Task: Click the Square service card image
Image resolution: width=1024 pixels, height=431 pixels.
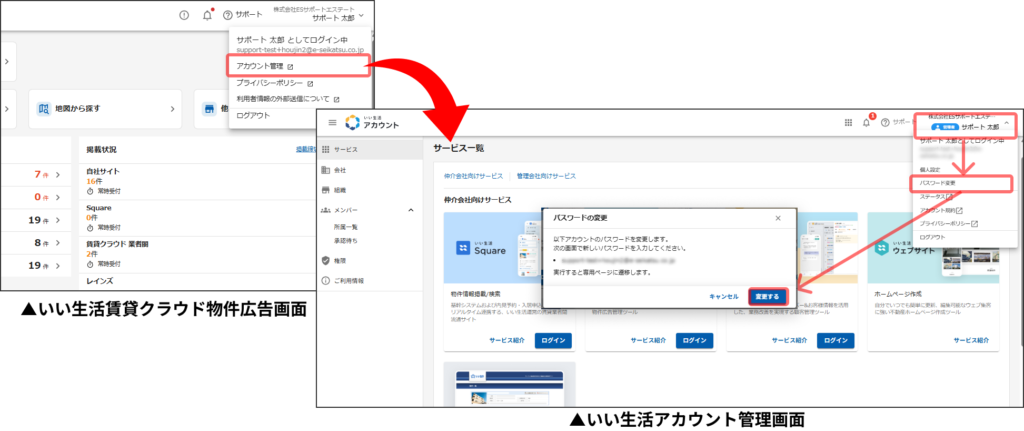Action: 493,248
